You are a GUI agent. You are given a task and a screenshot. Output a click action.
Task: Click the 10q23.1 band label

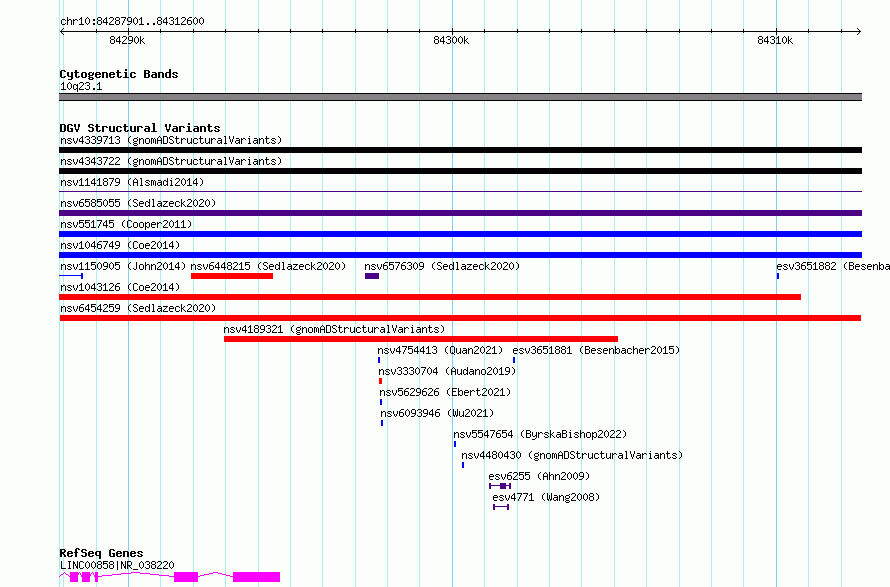81,86
